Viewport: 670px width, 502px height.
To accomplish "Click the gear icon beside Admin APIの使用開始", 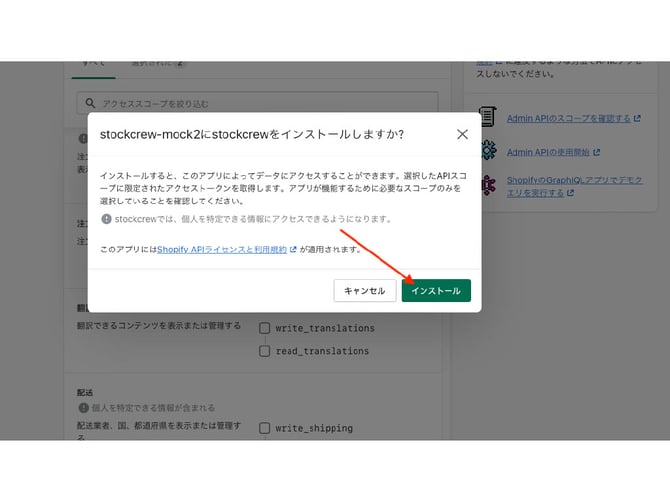I will [x=488, y=150].
